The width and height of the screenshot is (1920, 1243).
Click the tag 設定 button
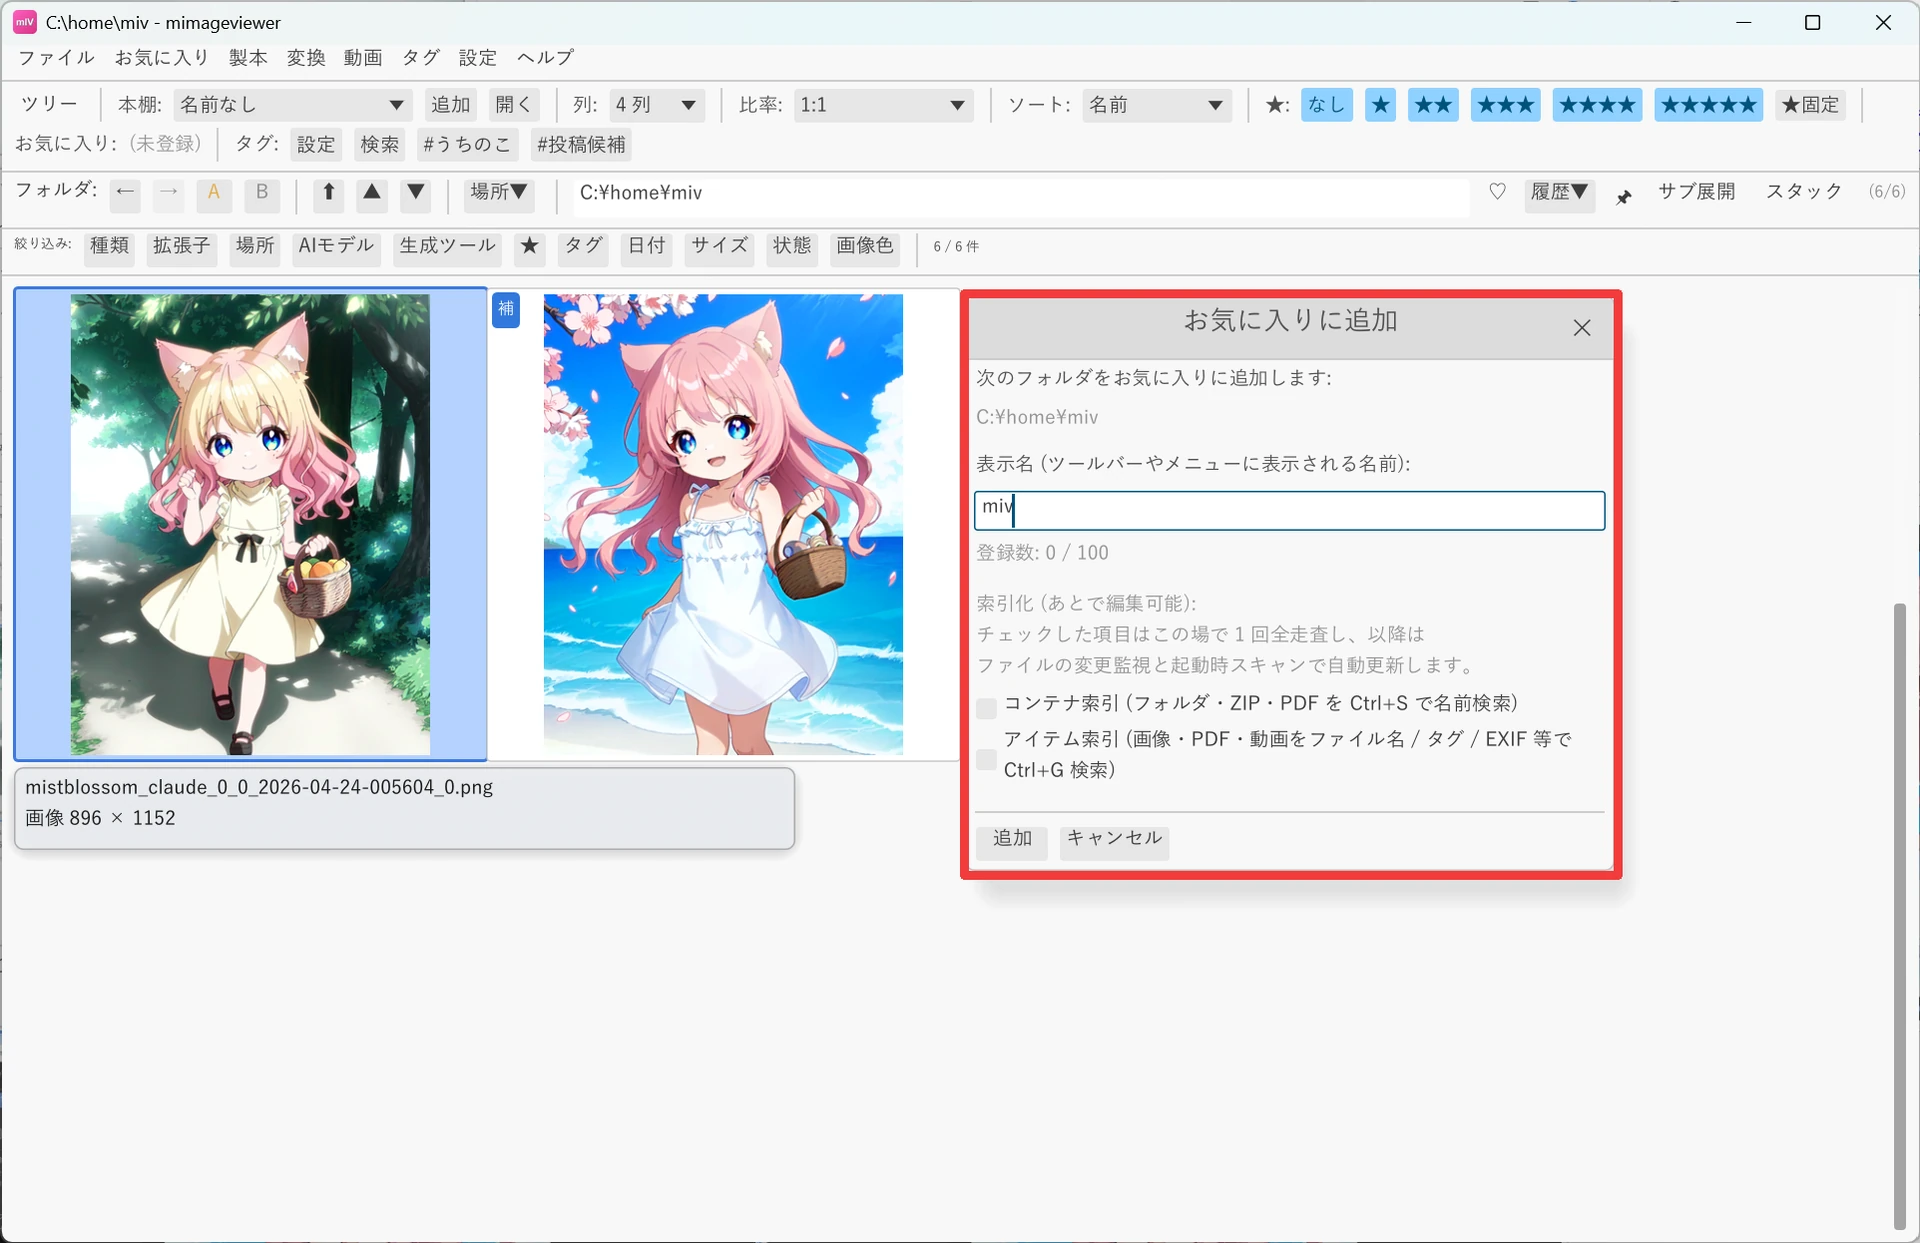coord(316,145)
